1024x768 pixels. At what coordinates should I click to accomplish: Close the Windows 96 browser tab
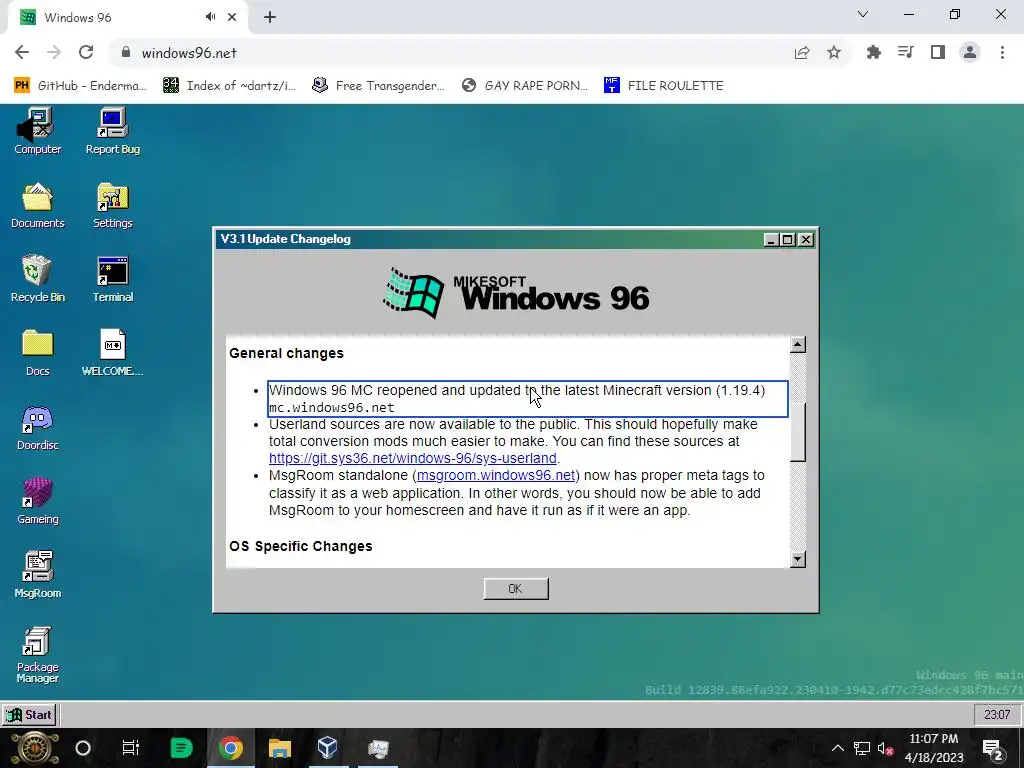pyautogui.click(x=232, y=18)
